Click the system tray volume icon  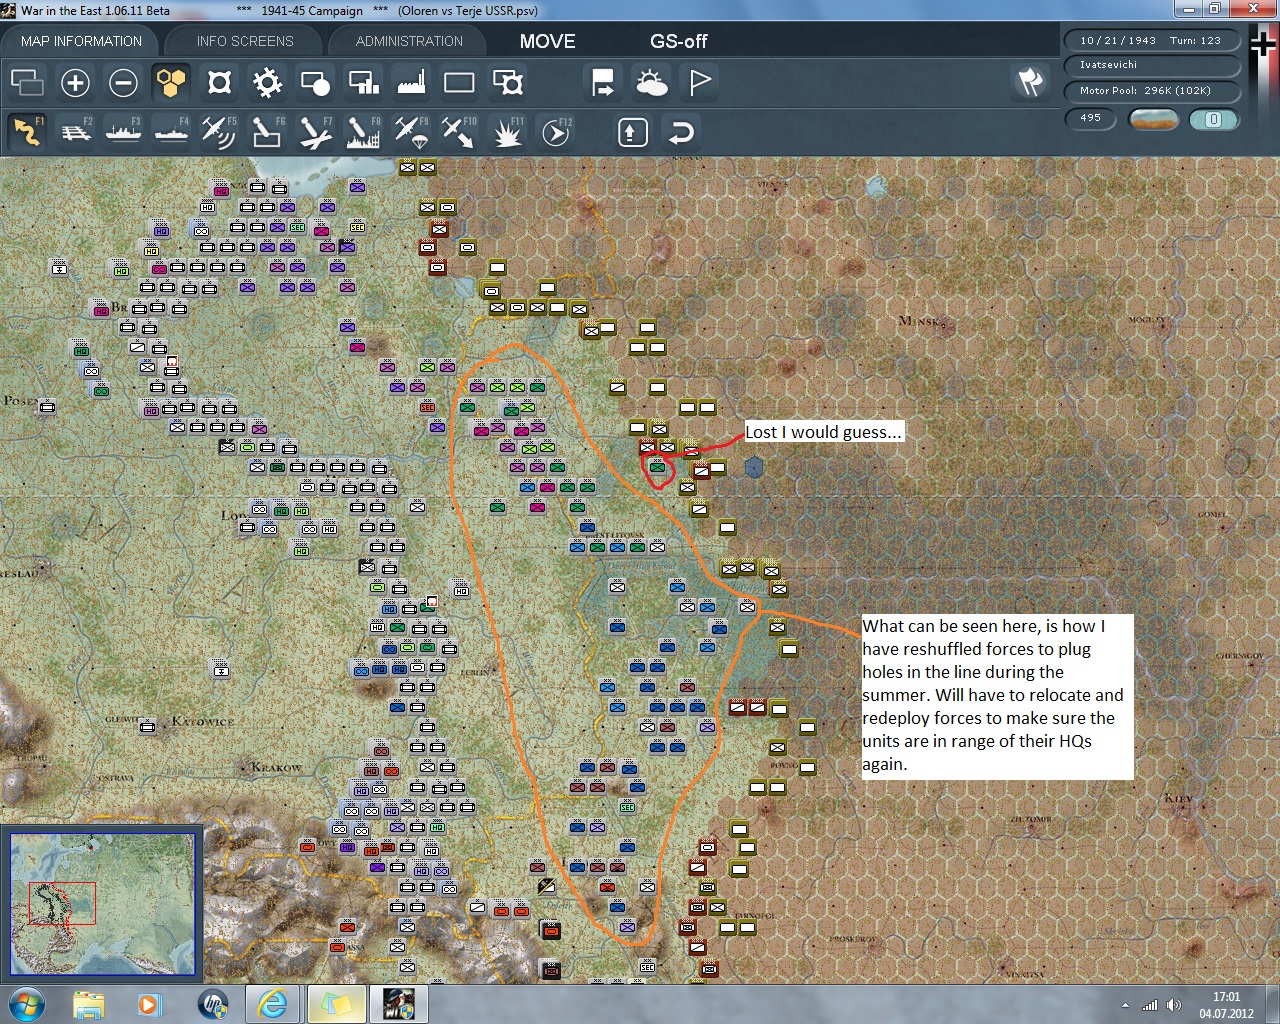click(x=1174, y=1005)
